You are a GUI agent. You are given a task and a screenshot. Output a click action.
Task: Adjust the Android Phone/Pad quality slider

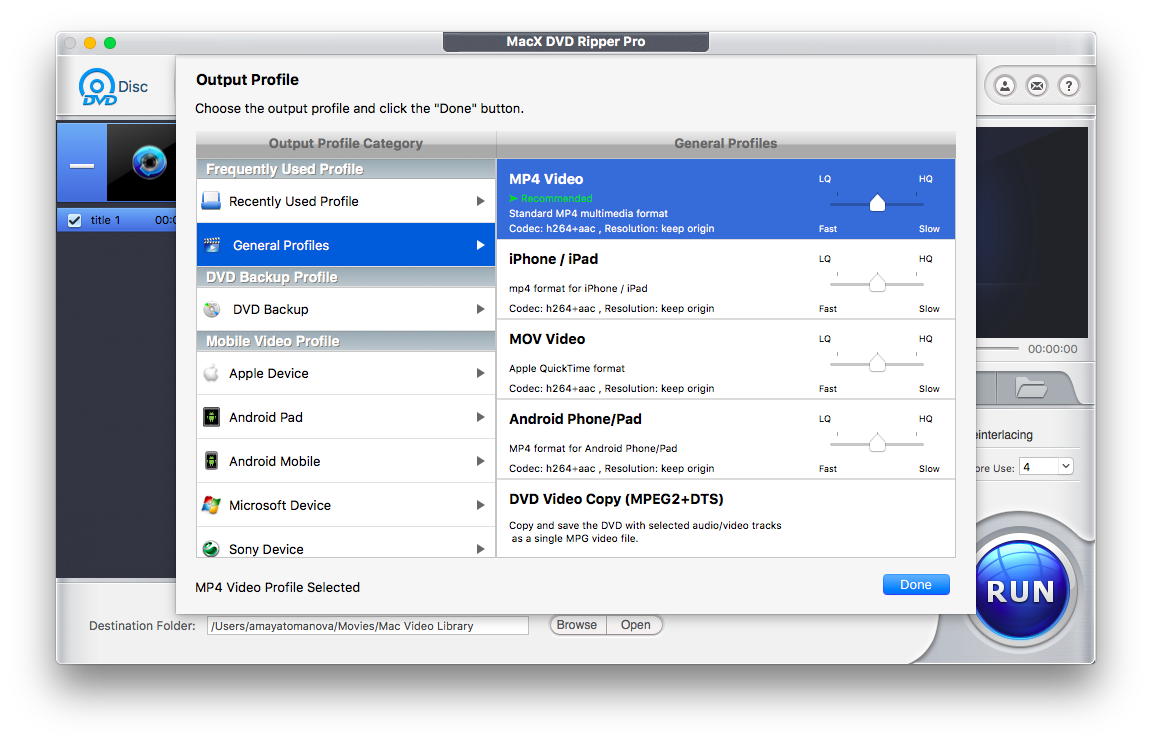point(877,443)
